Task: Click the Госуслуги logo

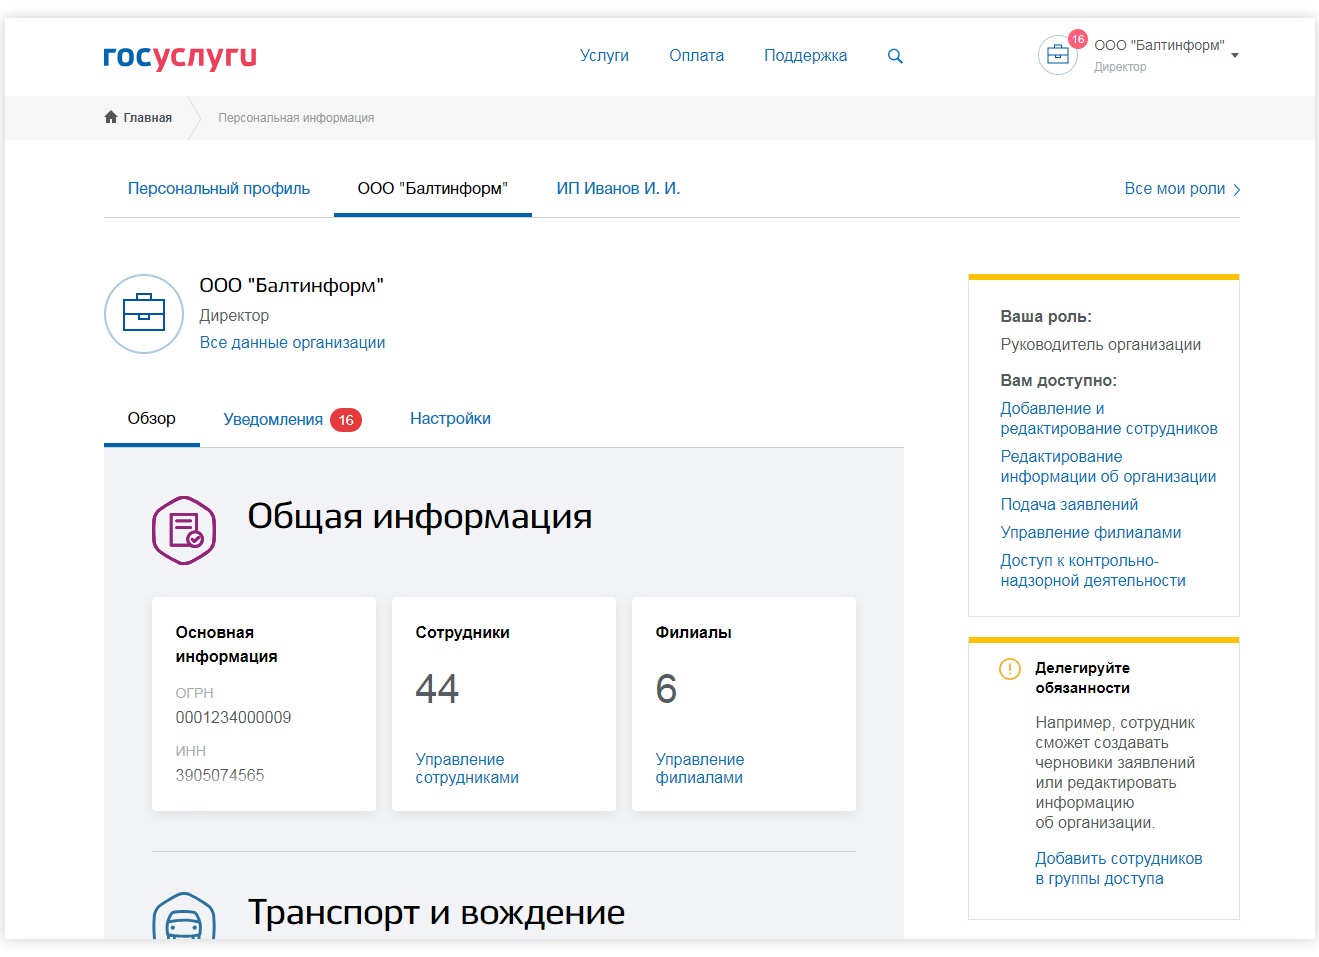Action: pyautogui.click(x=180, y=57)
